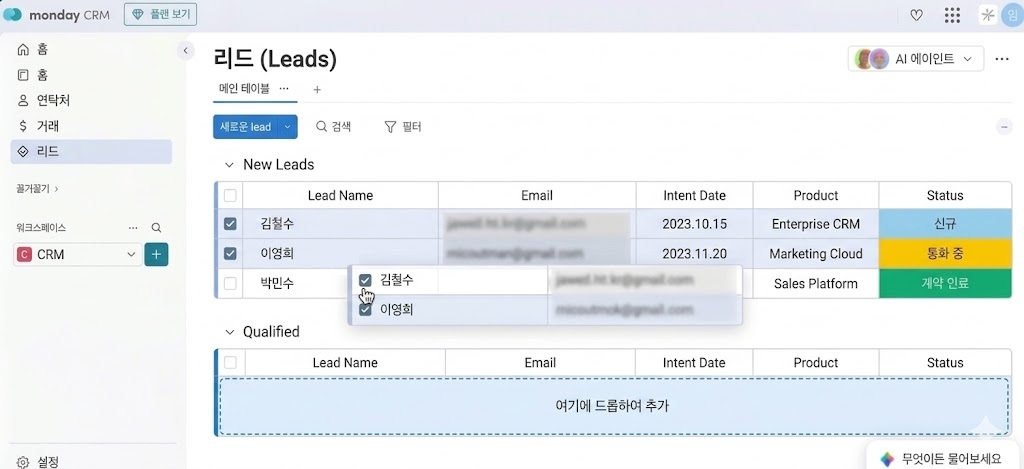Click the Marketing Cloud product cell
This screenshot has width=1024, height=469.
816,253
